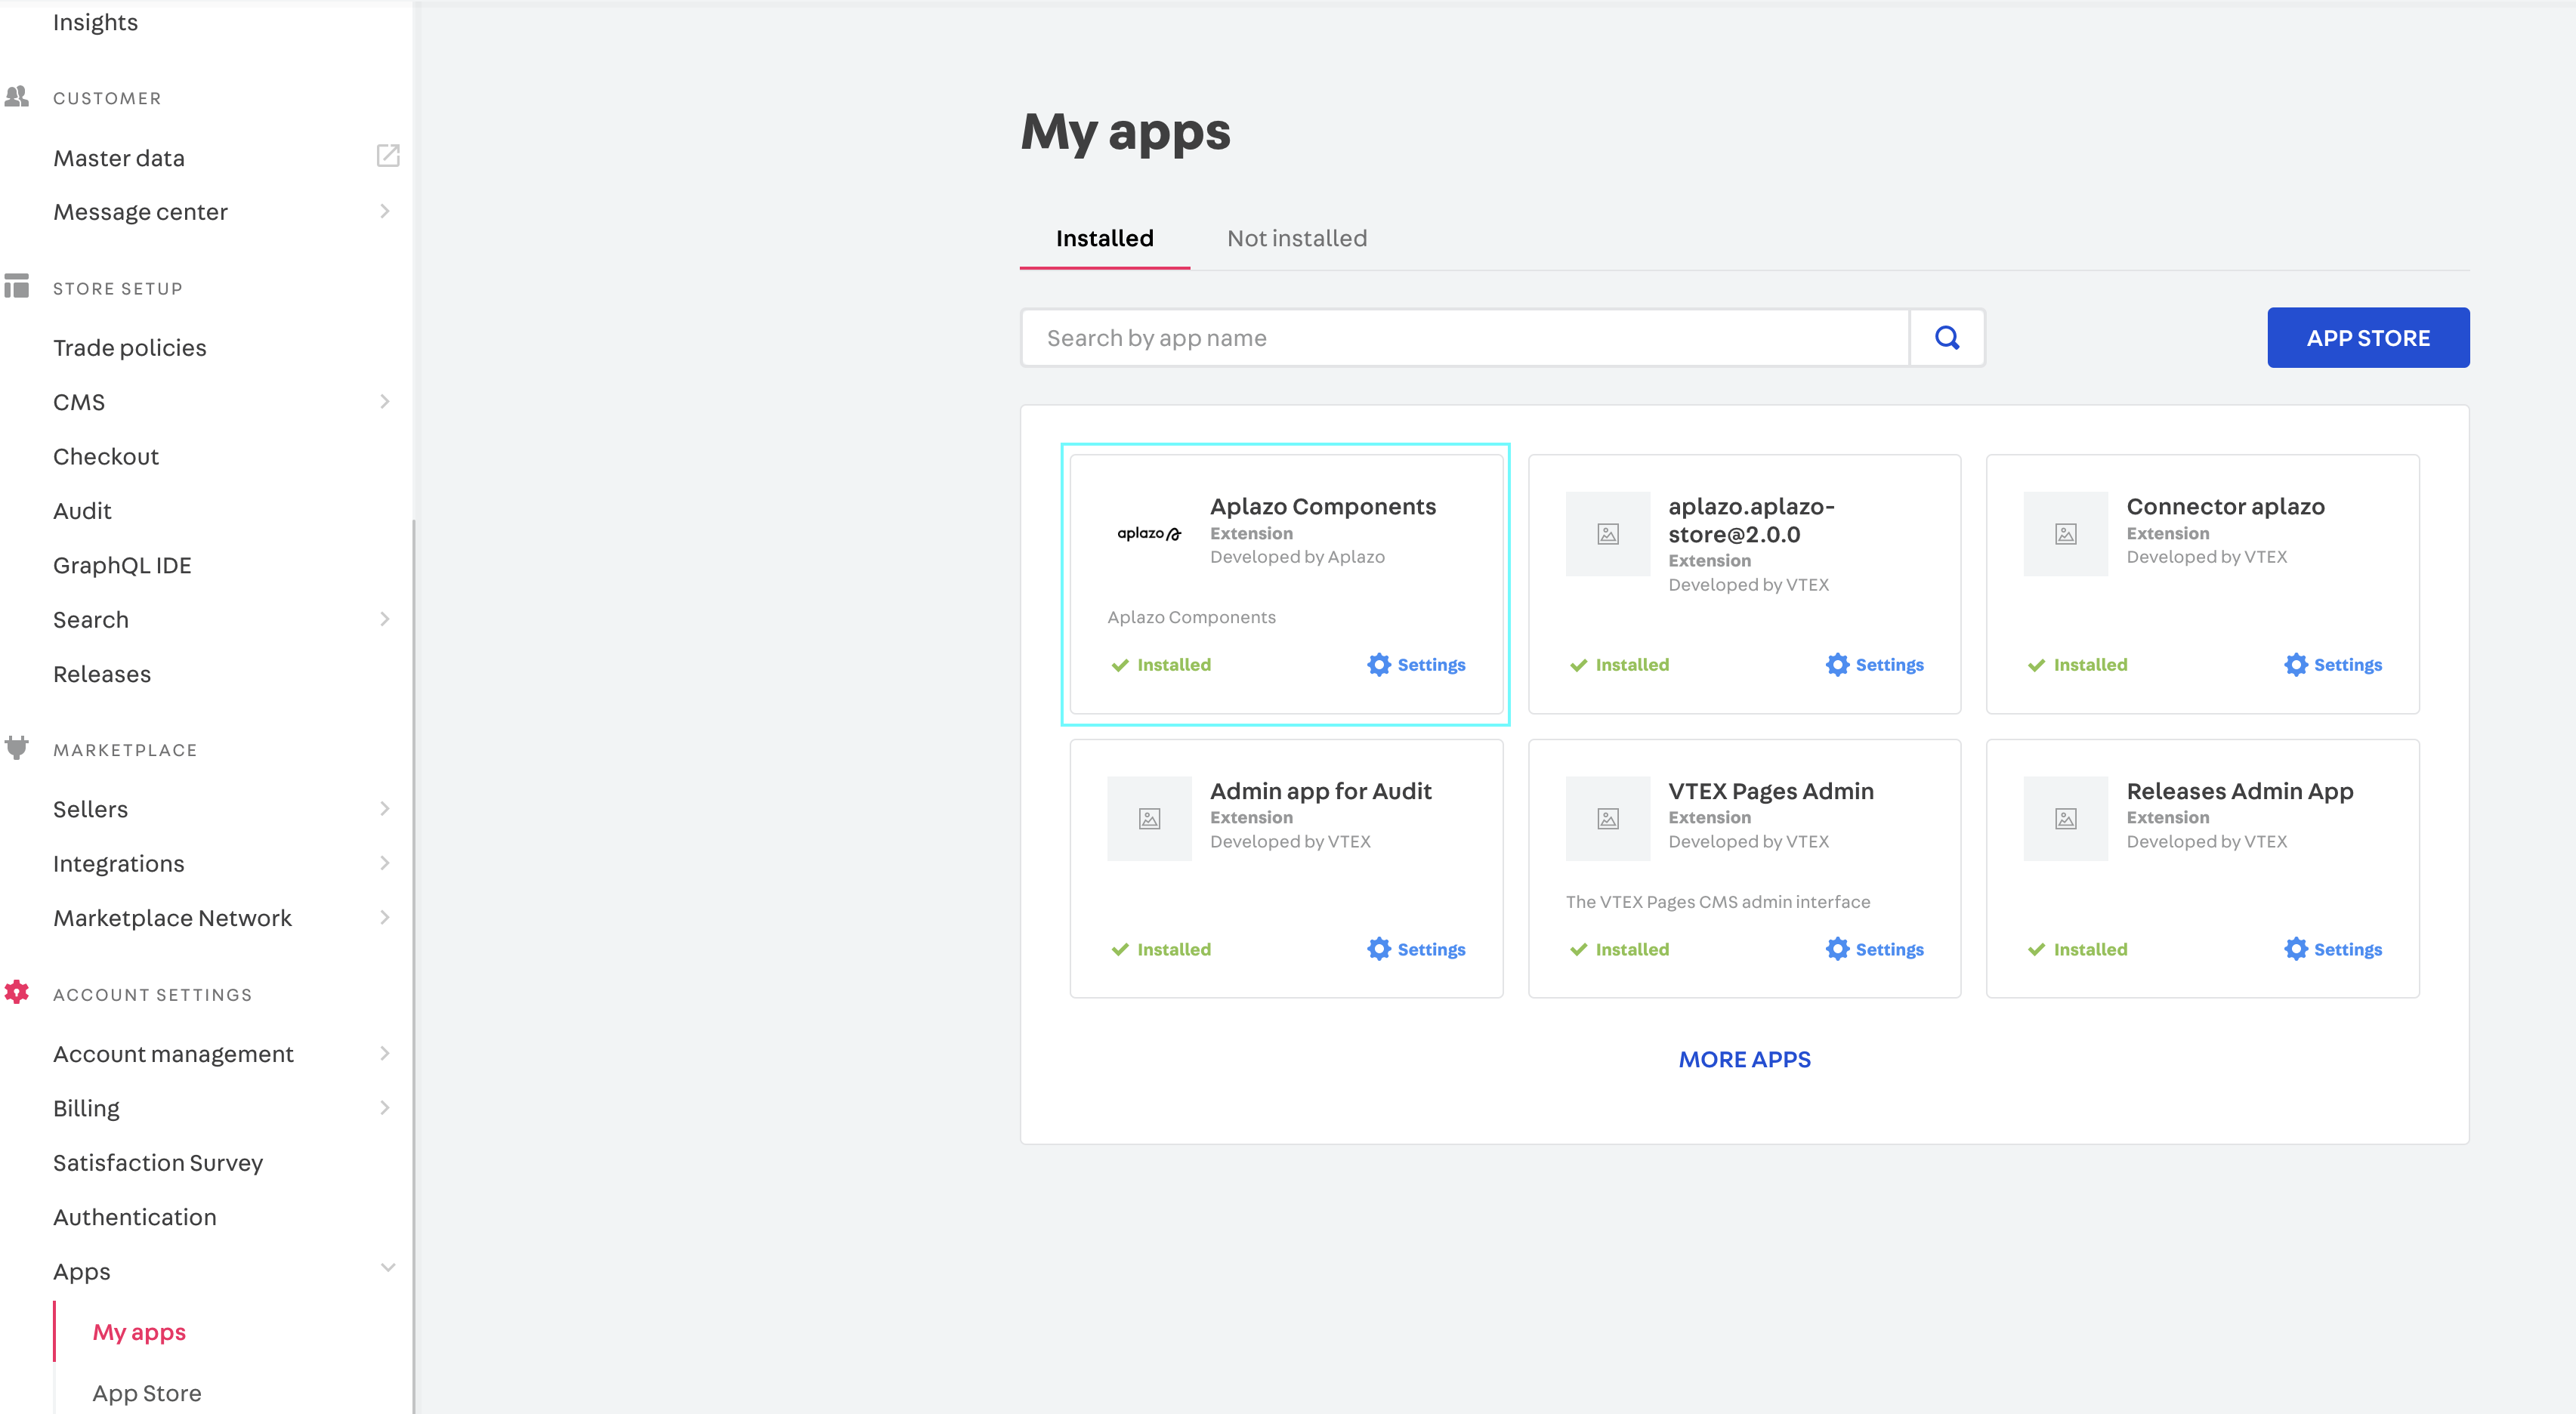Select the Installed tab
The height and width of the screenshot is (1414, 2576).
[x=1104, y=238]
